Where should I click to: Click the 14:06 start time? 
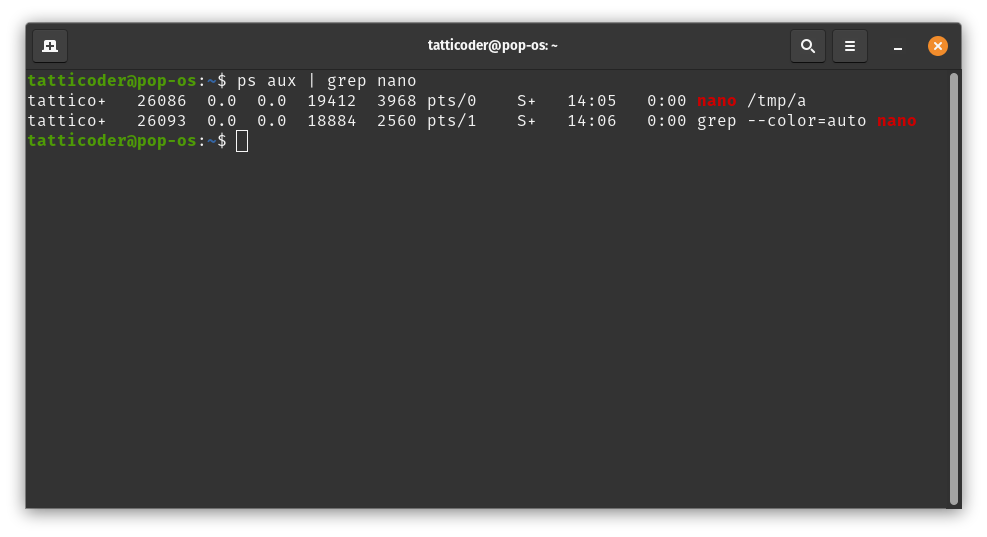click(591, 121)
